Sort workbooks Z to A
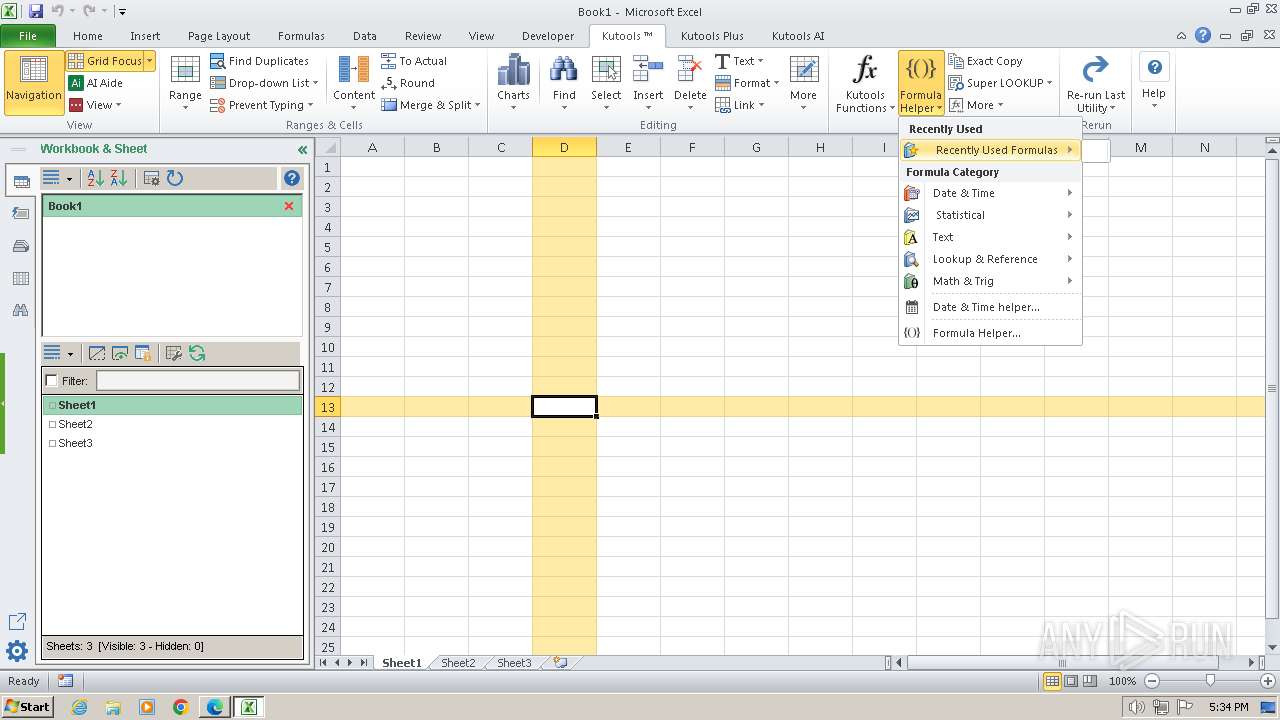 [x=119, y=178]
